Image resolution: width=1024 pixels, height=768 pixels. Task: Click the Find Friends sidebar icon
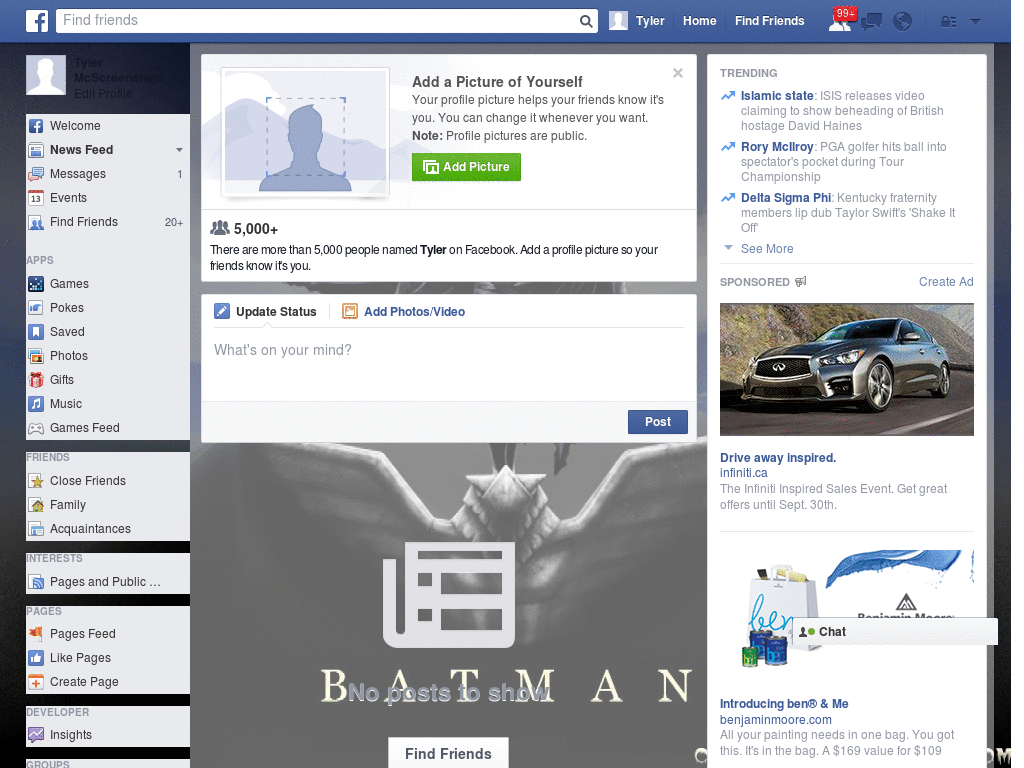[x=36, y=222]
